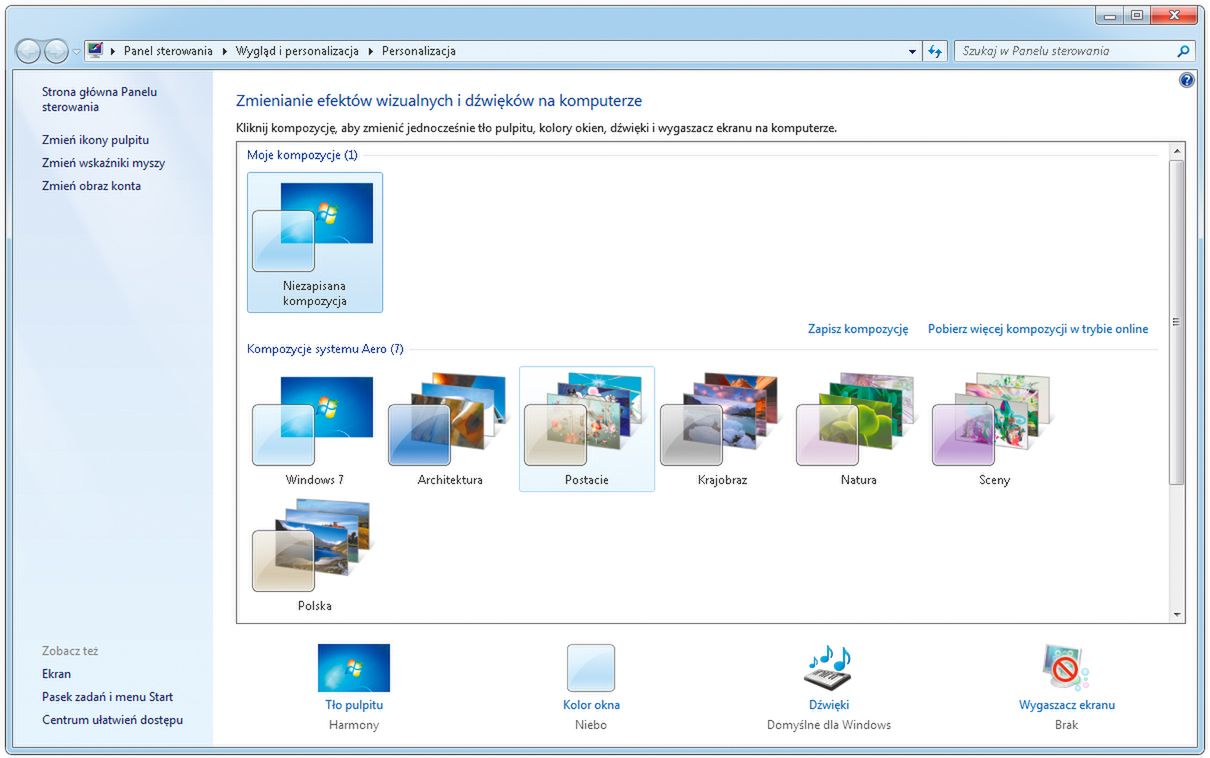Expand the address bar history dropdown

click(x=912, y=51)
